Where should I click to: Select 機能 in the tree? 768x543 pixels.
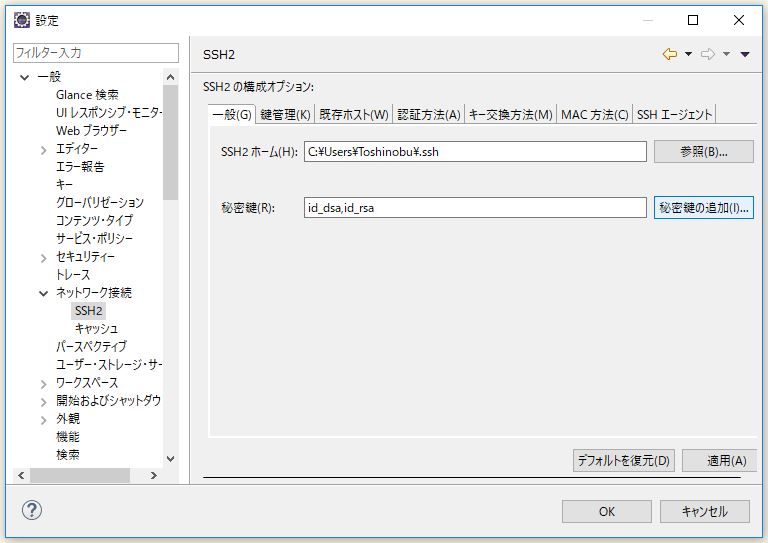click(68, 437)
